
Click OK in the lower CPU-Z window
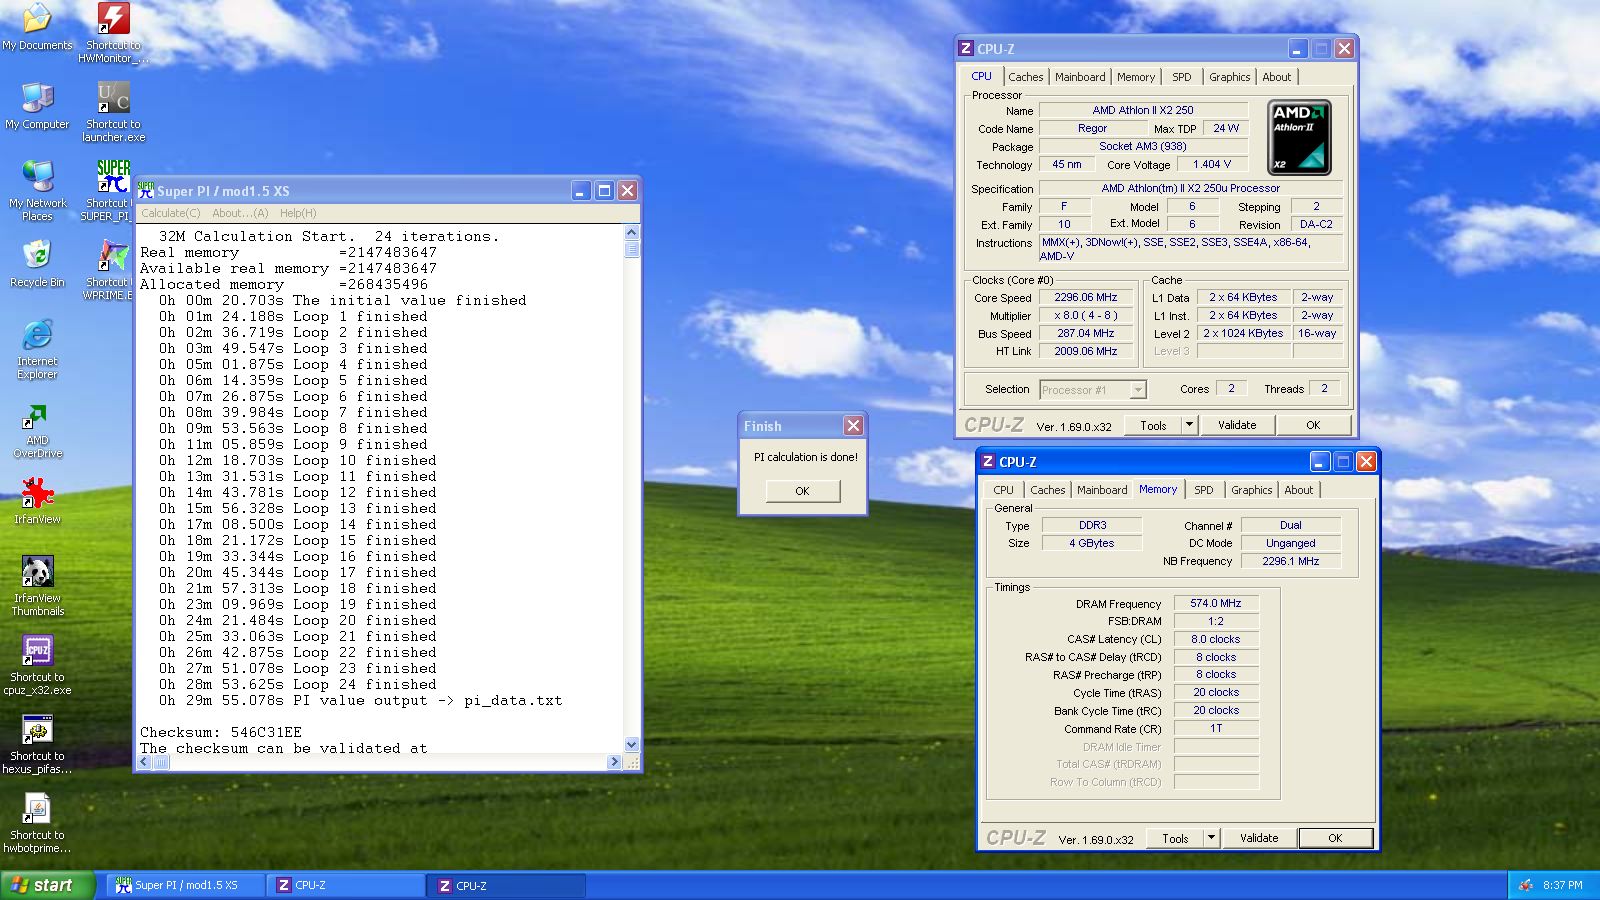coord(1335,838)
